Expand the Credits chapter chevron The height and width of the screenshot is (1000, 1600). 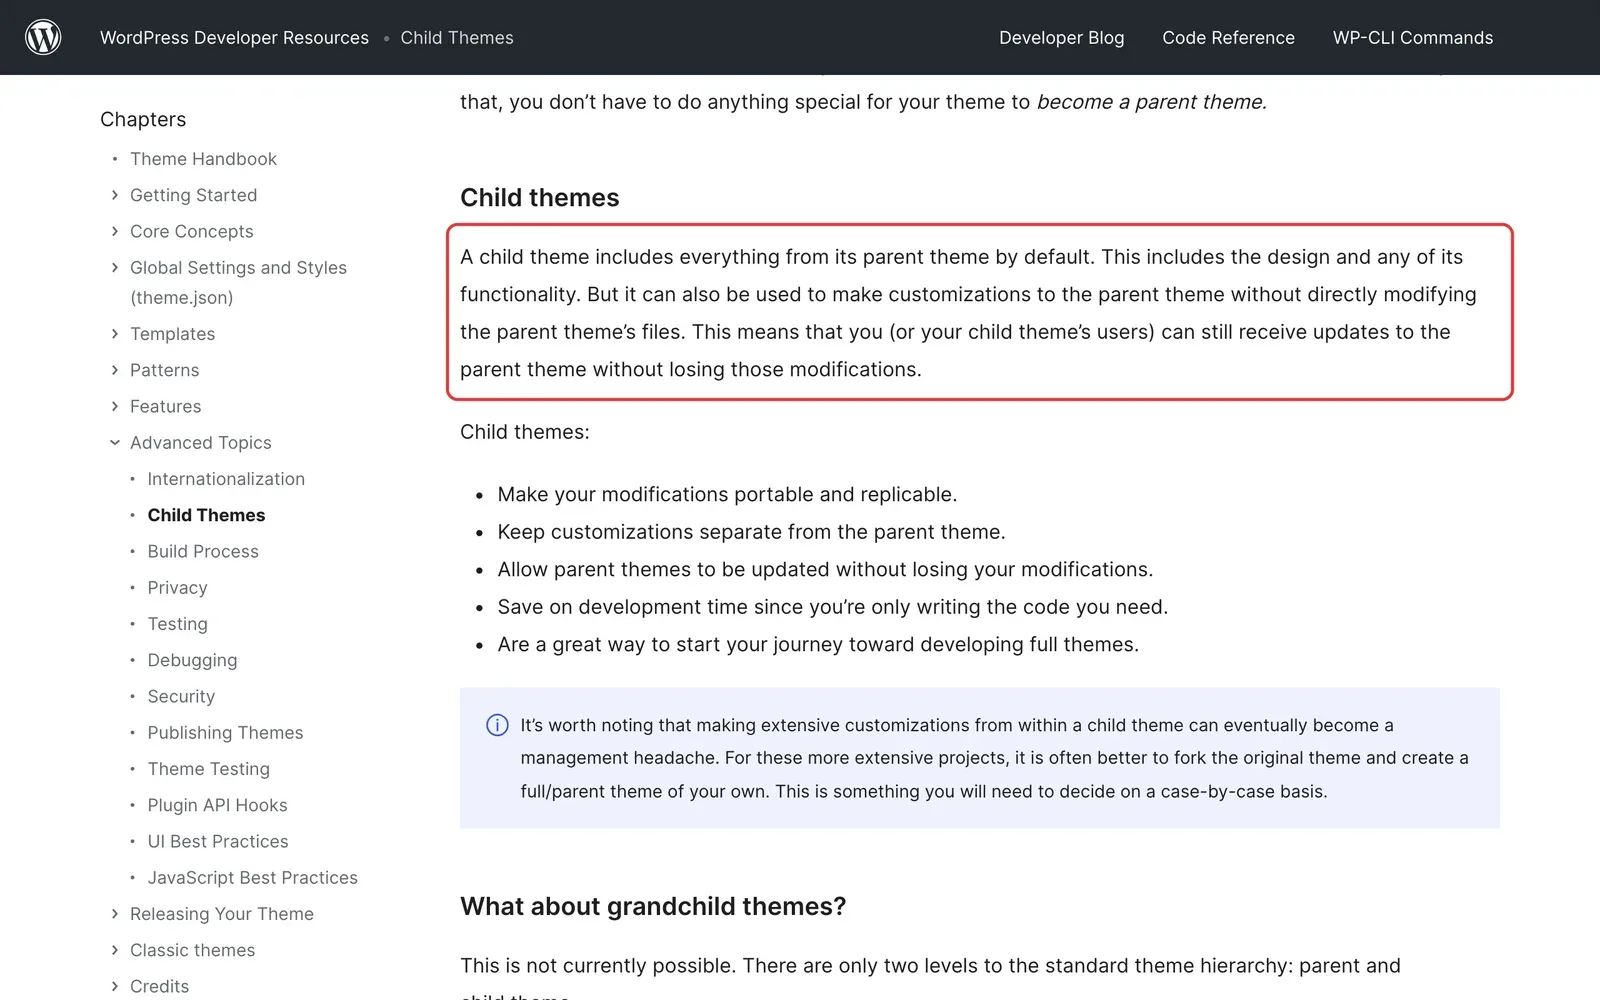tap(115, 986)
